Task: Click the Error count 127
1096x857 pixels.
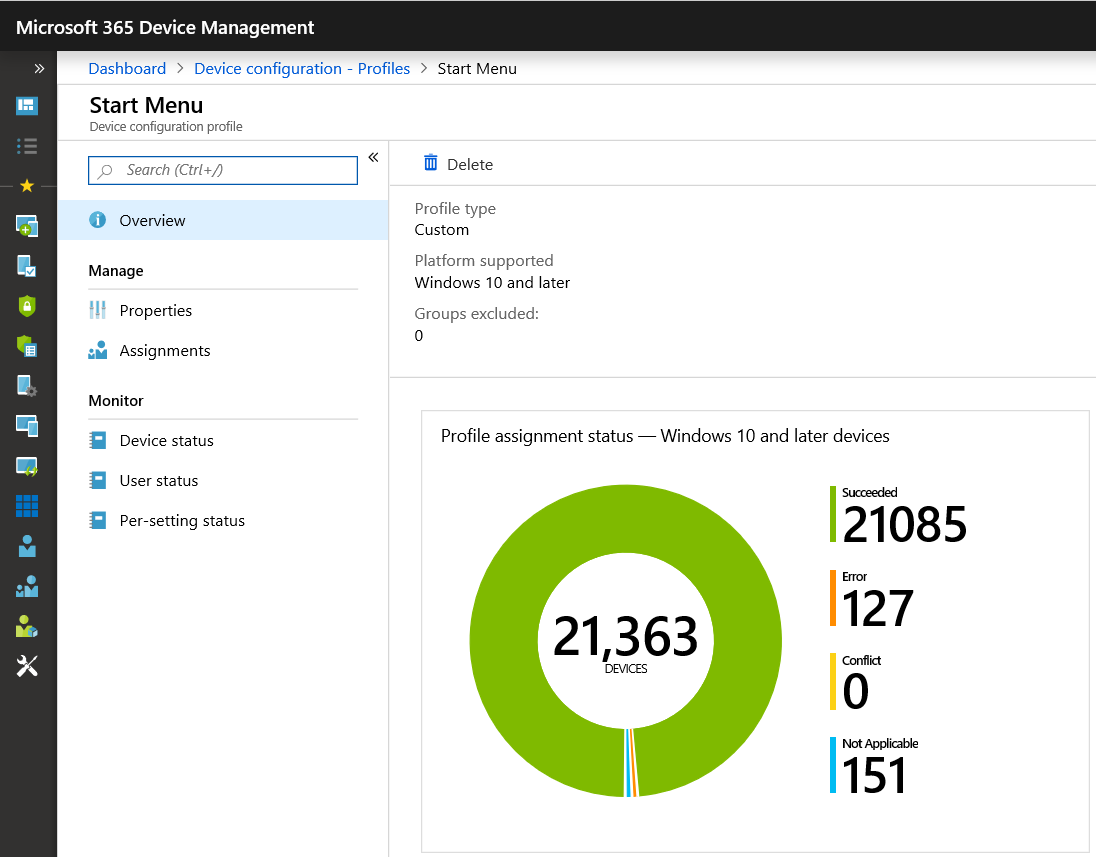Action: coord(878,609)
